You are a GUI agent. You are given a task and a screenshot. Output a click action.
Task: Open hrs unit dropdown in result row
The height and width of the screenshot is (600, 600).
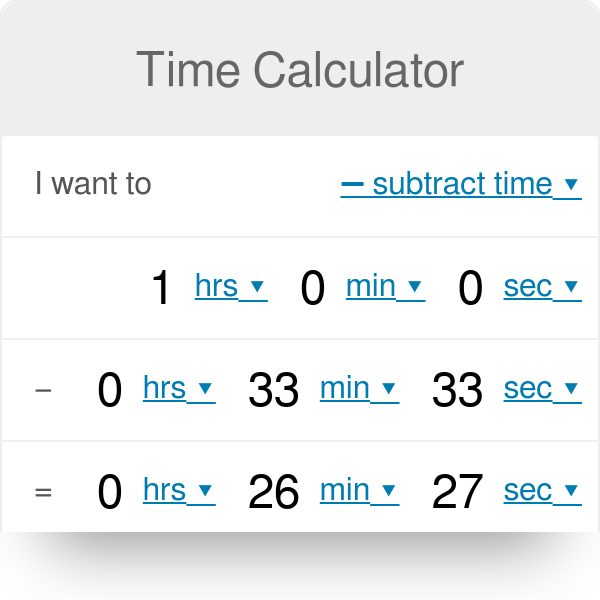178,490
